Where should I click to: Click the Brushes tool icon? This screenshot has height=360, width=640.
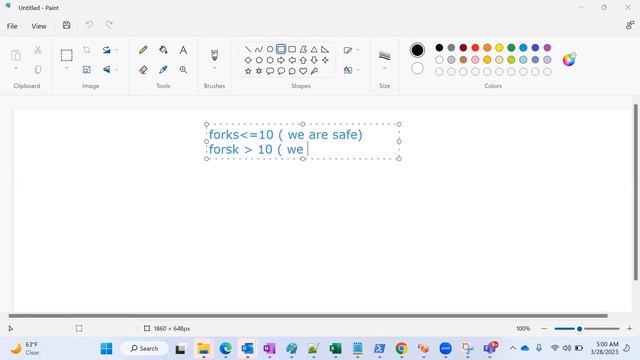[x=214, y=55]
